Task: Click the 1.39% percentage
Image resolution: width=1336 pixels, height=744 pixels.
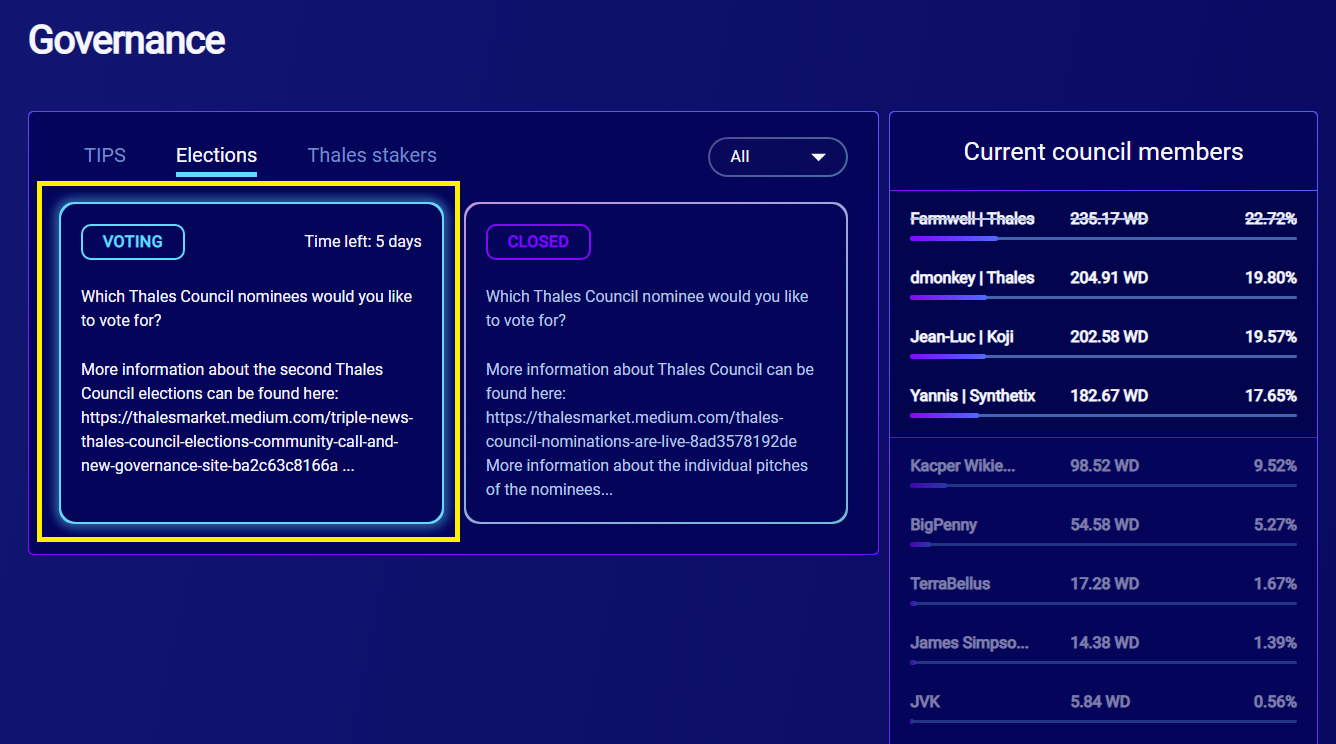Action: click(x=1275, y=643)
